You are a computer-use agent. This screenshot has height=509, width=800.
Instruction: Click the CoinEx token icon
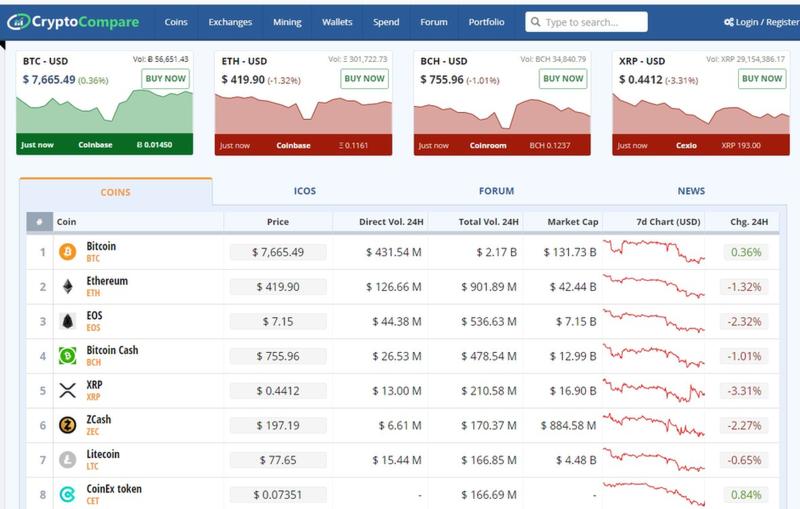(x=67, y=494)
